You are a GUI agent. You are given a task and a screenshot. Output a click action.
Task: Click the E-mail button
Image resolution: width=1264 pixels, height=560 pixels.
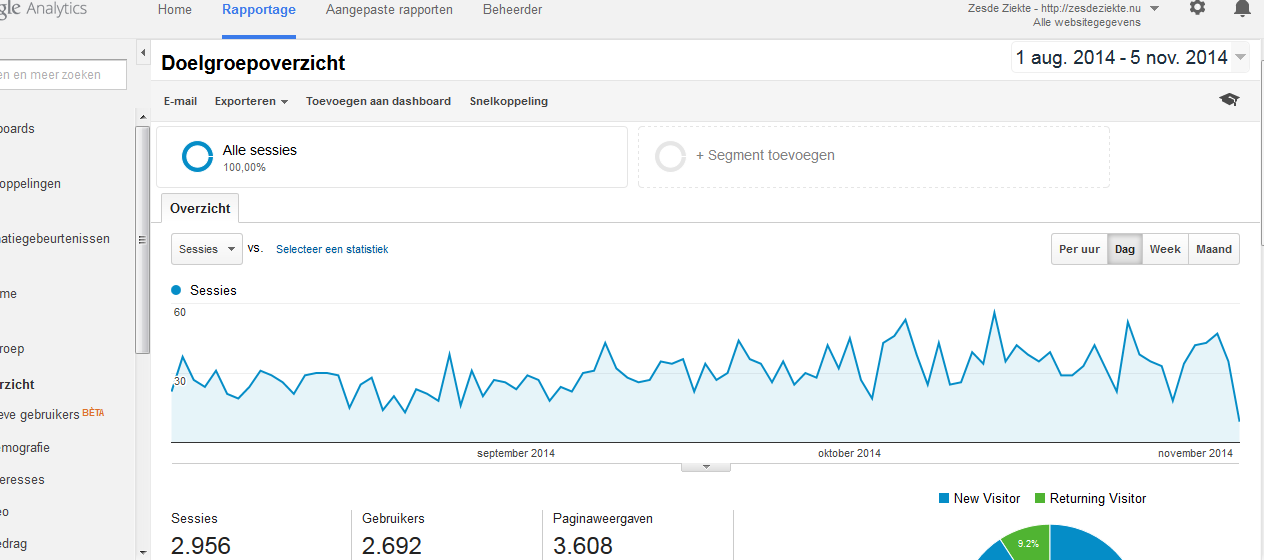click(180, 101)
